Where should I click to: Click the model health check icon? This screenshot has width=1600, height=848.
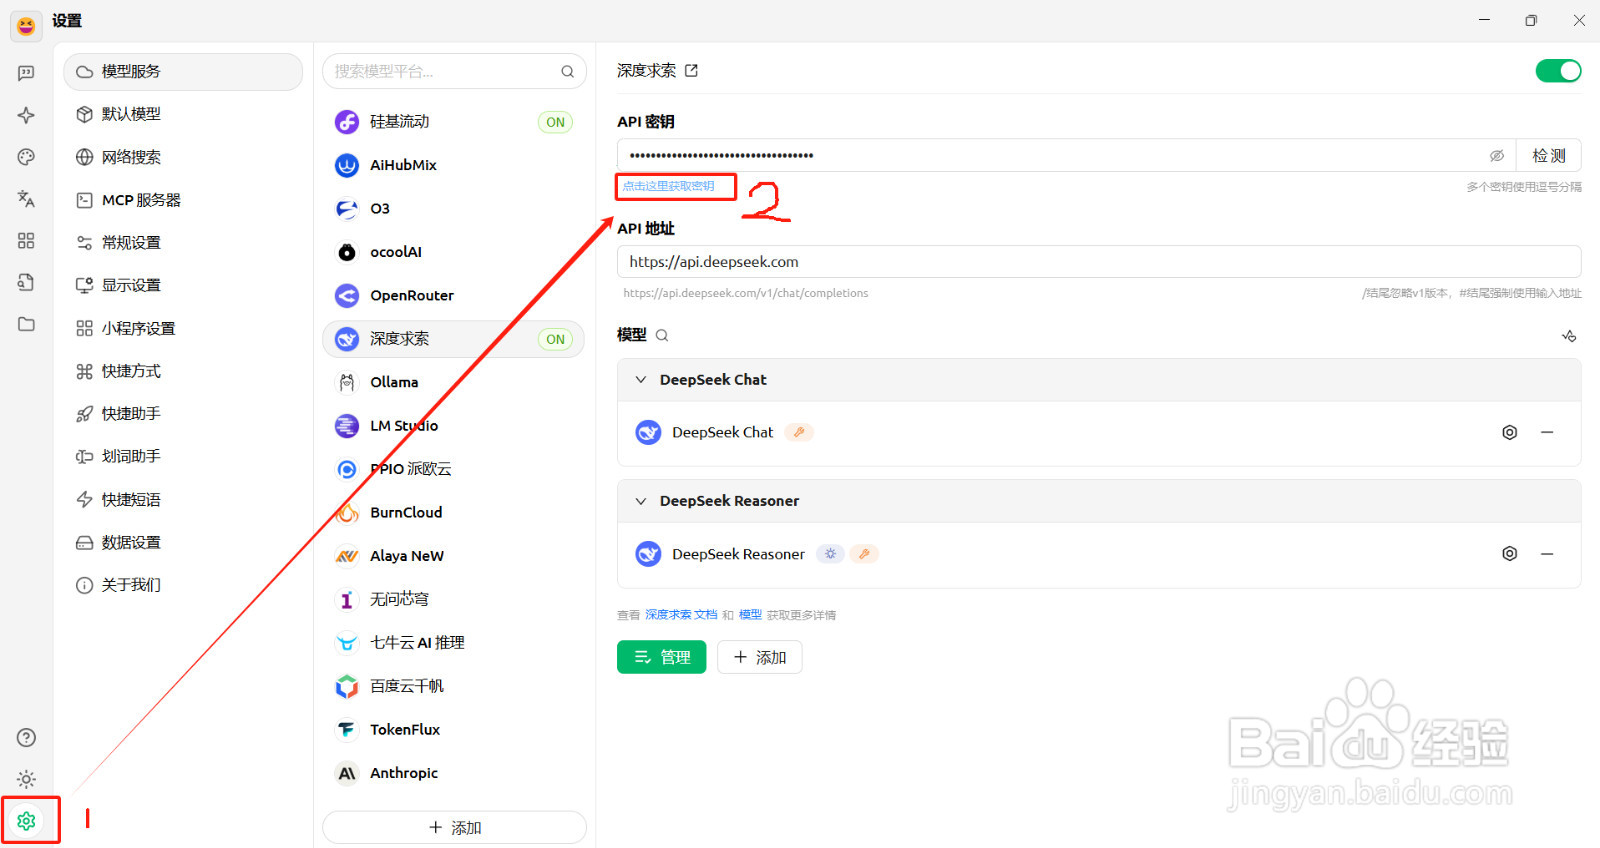(x=1569, y=336)
